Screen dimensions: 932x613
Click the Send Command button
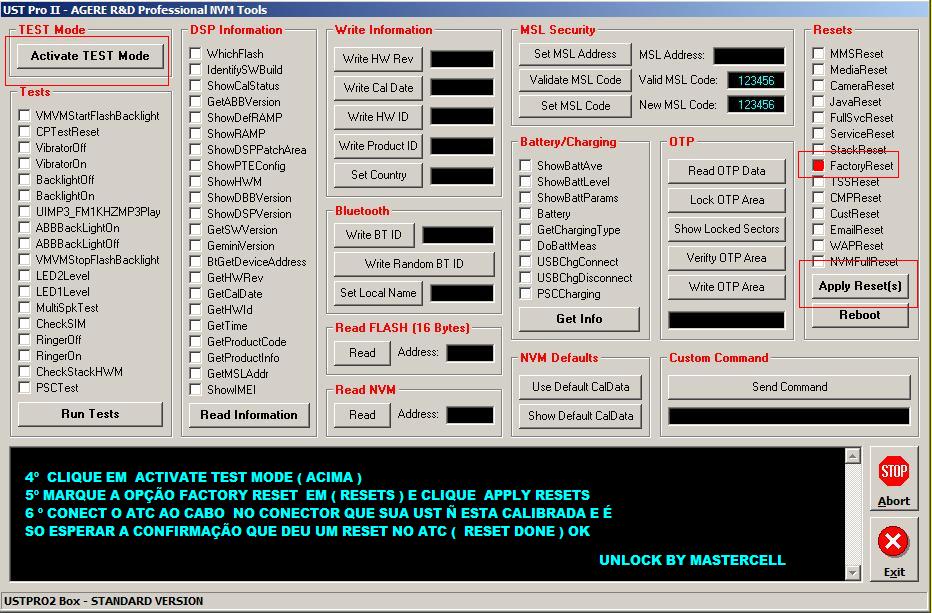789,387
